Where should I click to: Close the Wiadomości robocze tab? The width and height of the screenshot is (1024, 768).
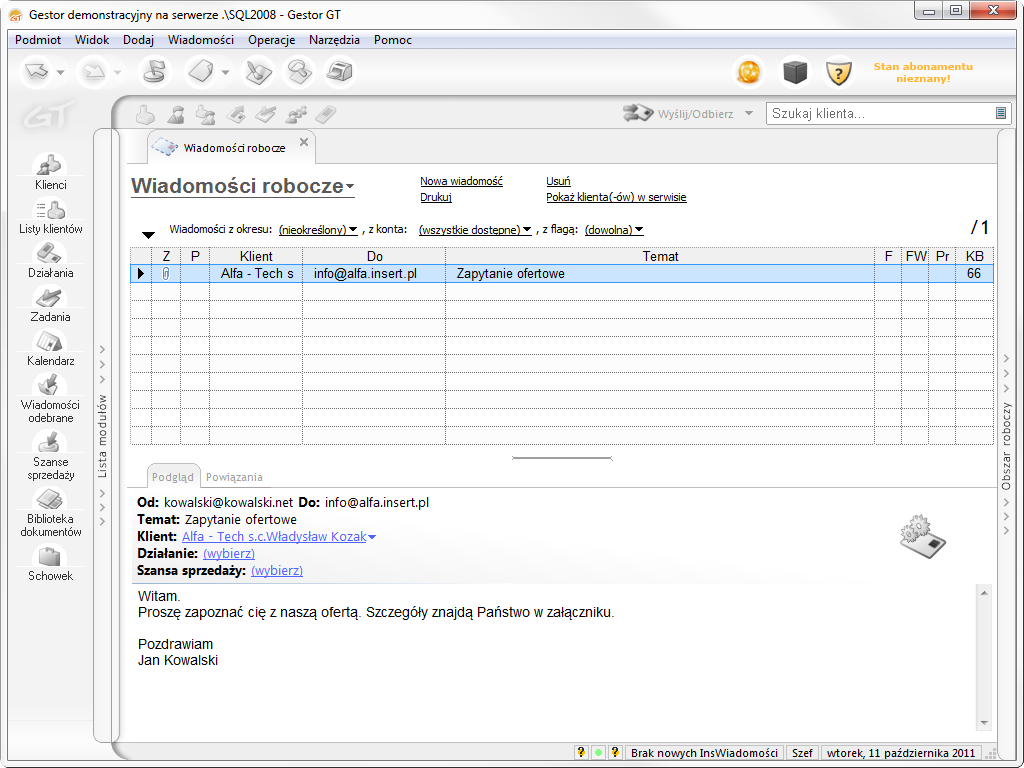tap(304, 142)
